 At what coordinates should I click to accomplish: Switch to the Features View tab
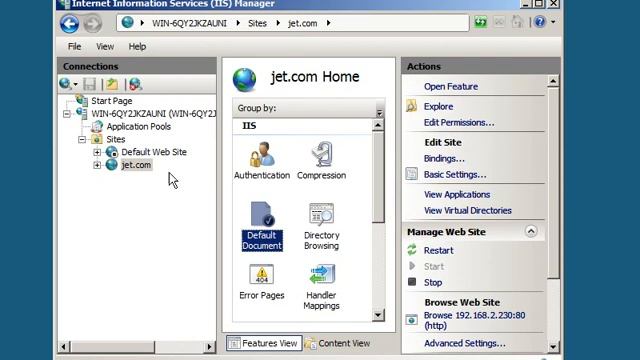[x=264, y=343]
